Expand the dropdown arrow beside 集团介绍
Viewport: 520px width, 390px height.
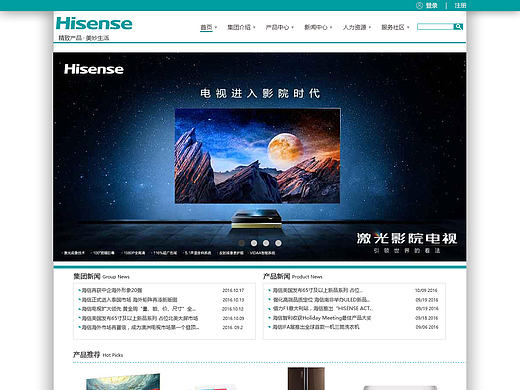[x=254, y=27]
